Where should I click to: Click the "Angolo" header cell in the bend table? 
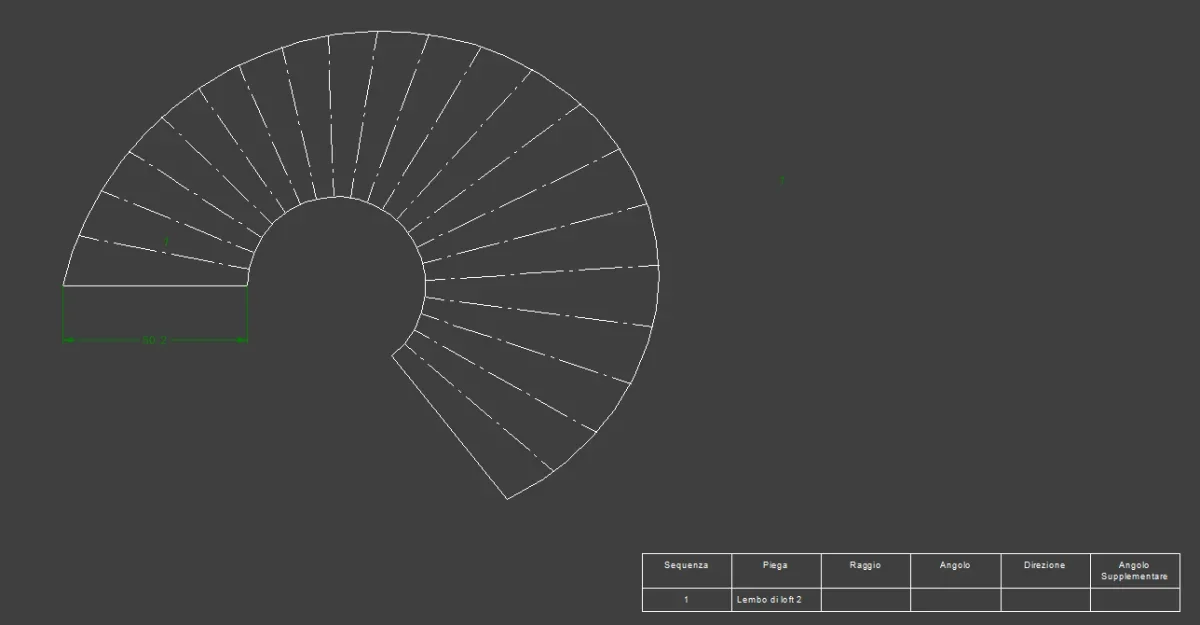pyautogui.click(x=955, y=571)
